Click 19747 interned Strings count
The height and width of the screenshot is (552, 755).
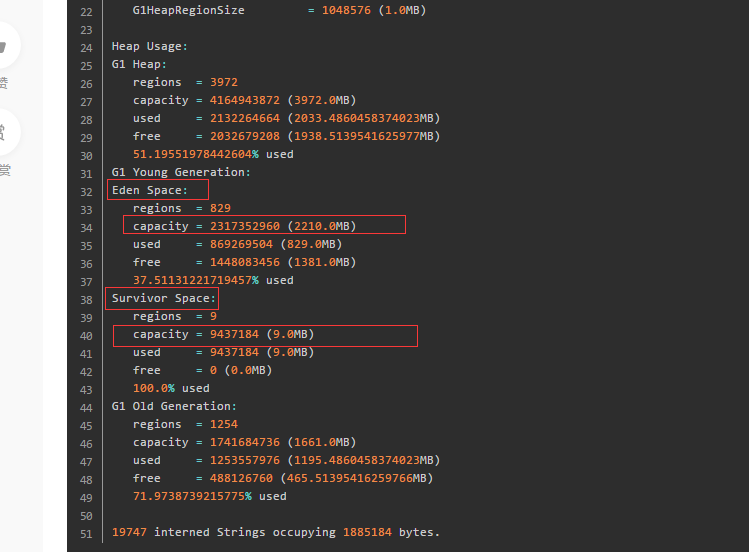(x=129, y=532)
